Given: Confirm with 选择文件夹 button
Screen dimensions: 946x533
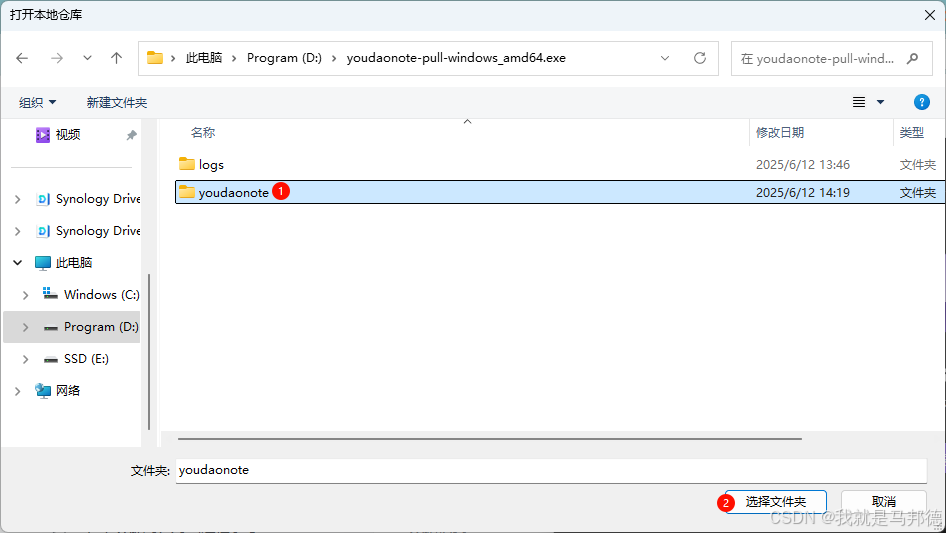Looking at the screenshot, I should [x=776, y=502].
